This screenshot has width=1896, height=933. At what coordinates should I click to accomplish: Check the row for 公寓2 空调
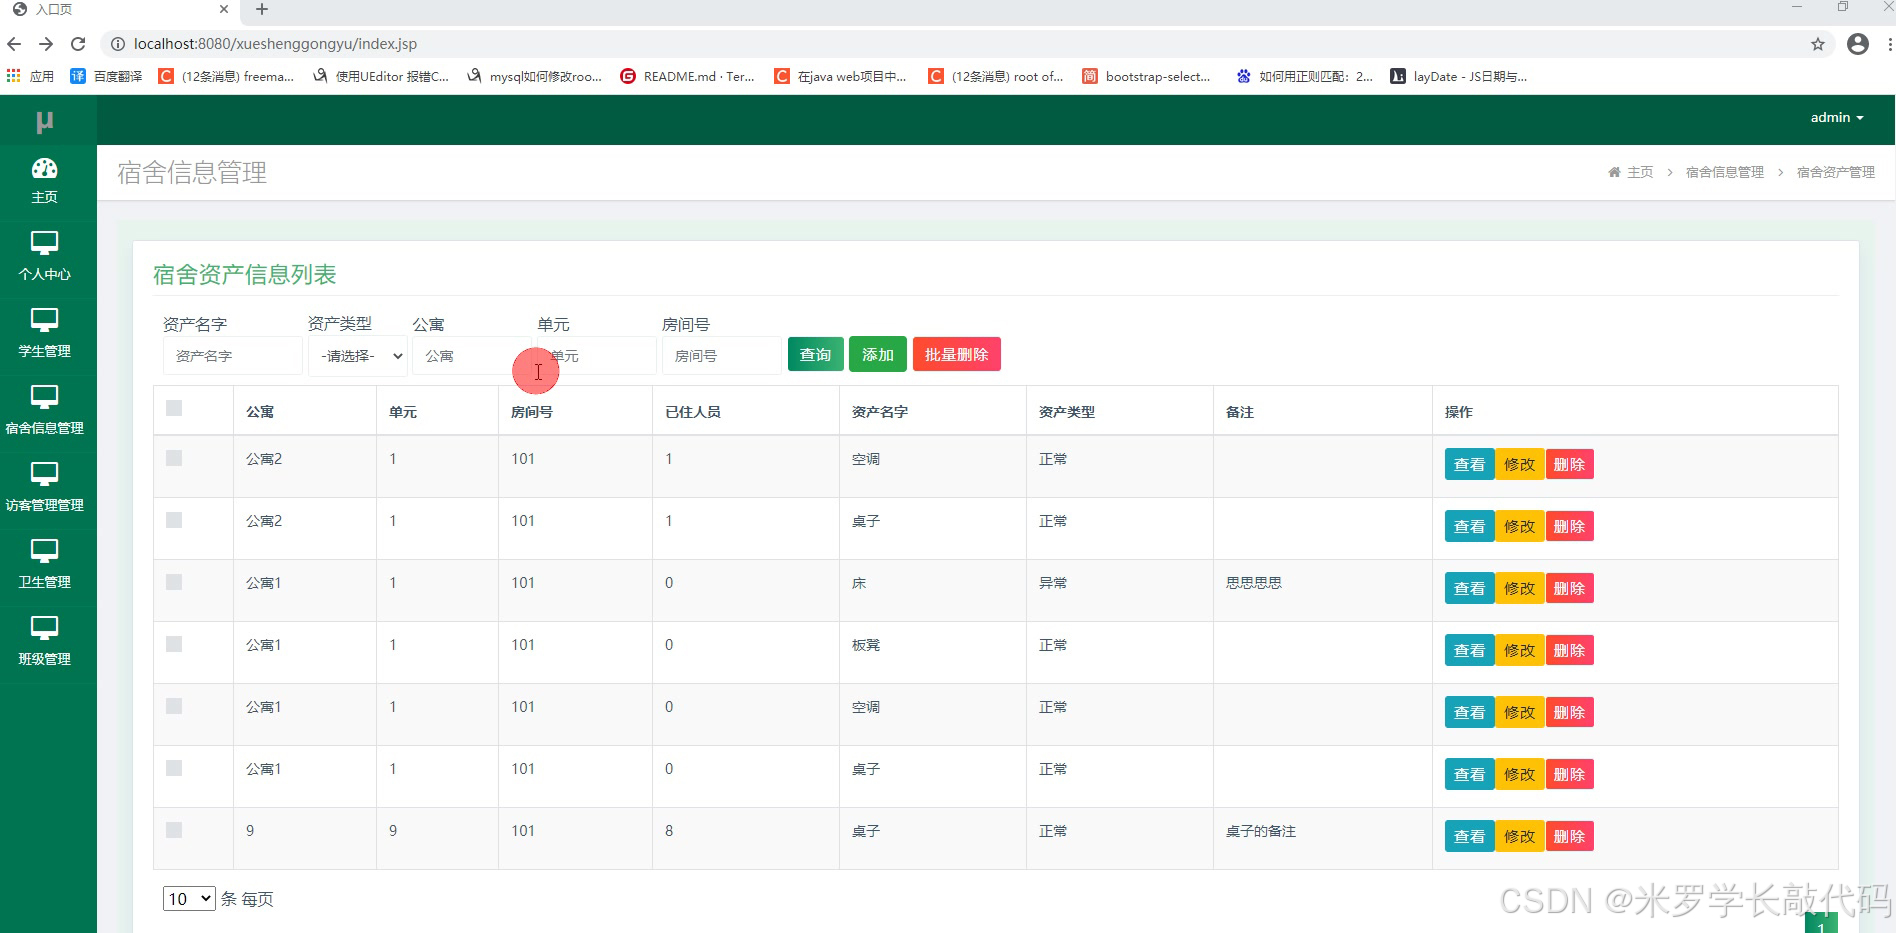174,458
